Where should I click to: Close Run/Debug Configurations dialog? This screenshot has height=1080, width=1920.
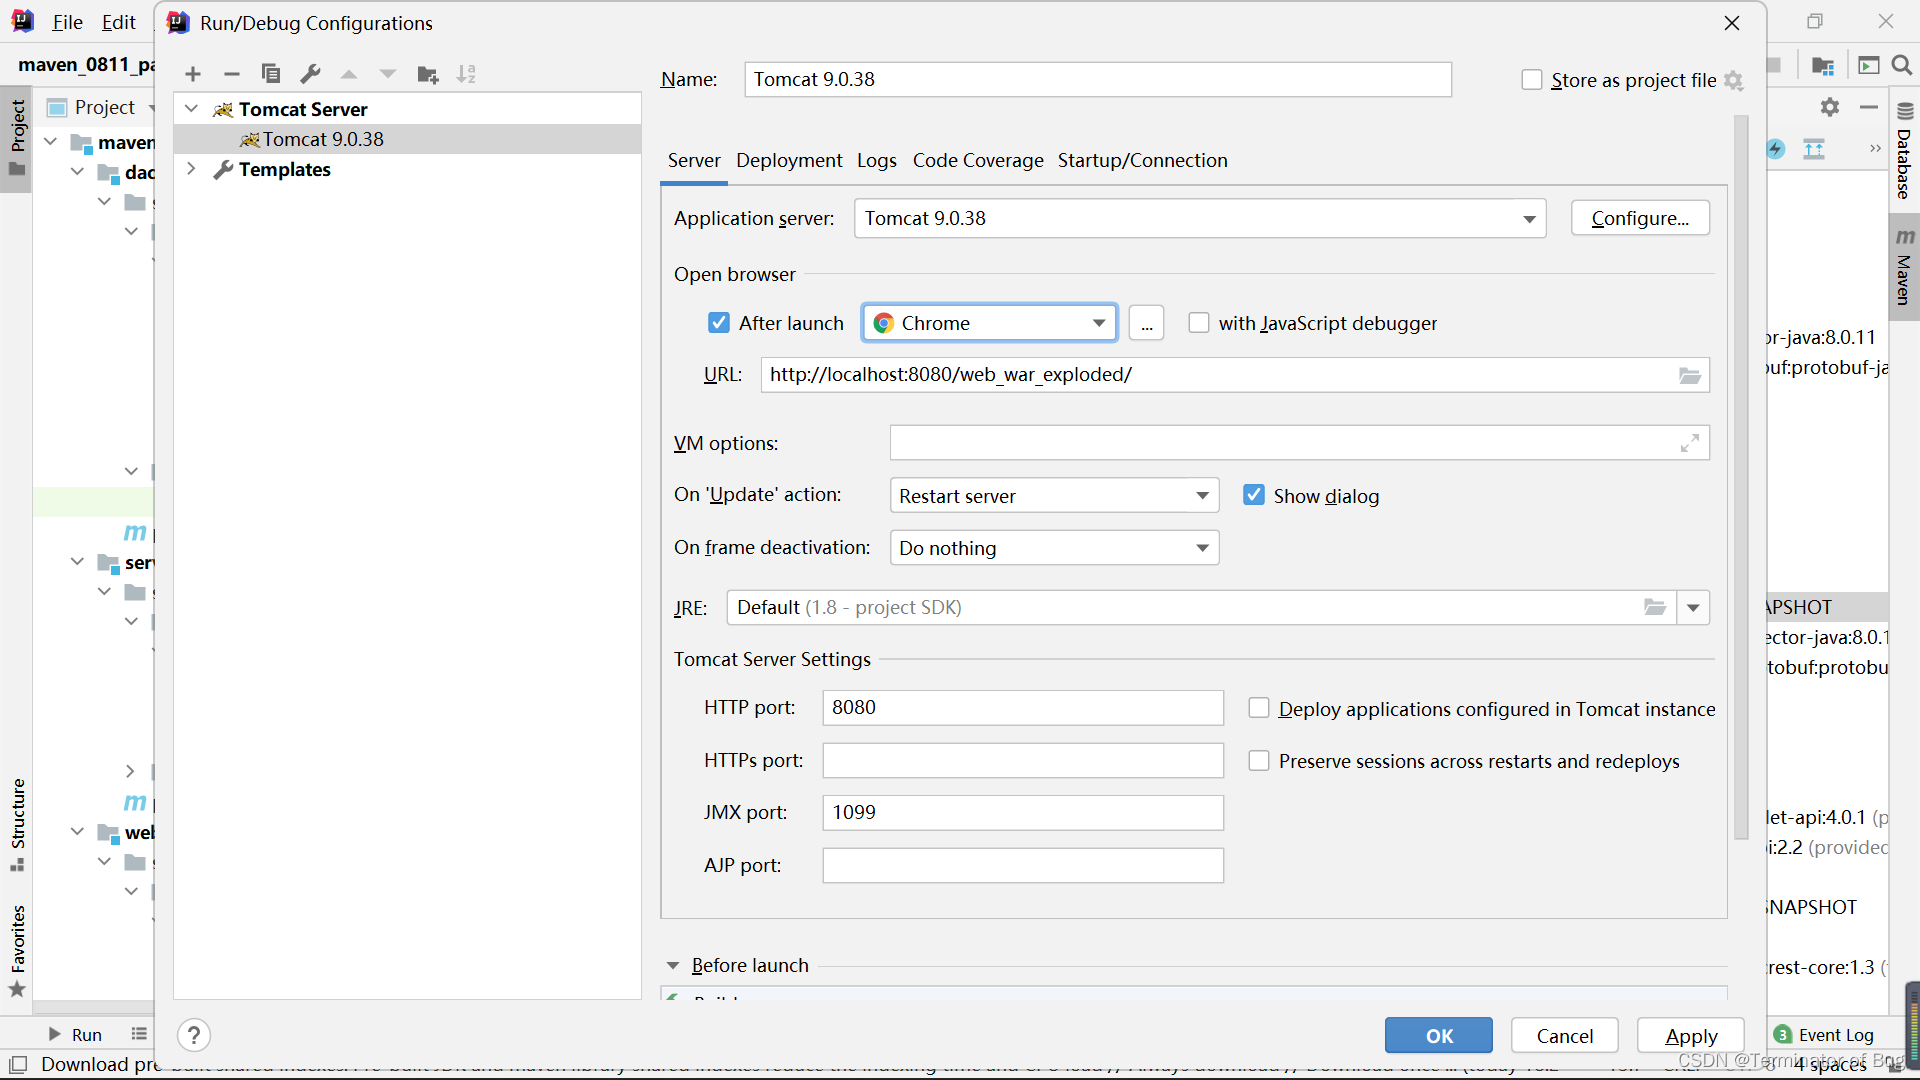pyautogui.click(x=1732, y=23)
